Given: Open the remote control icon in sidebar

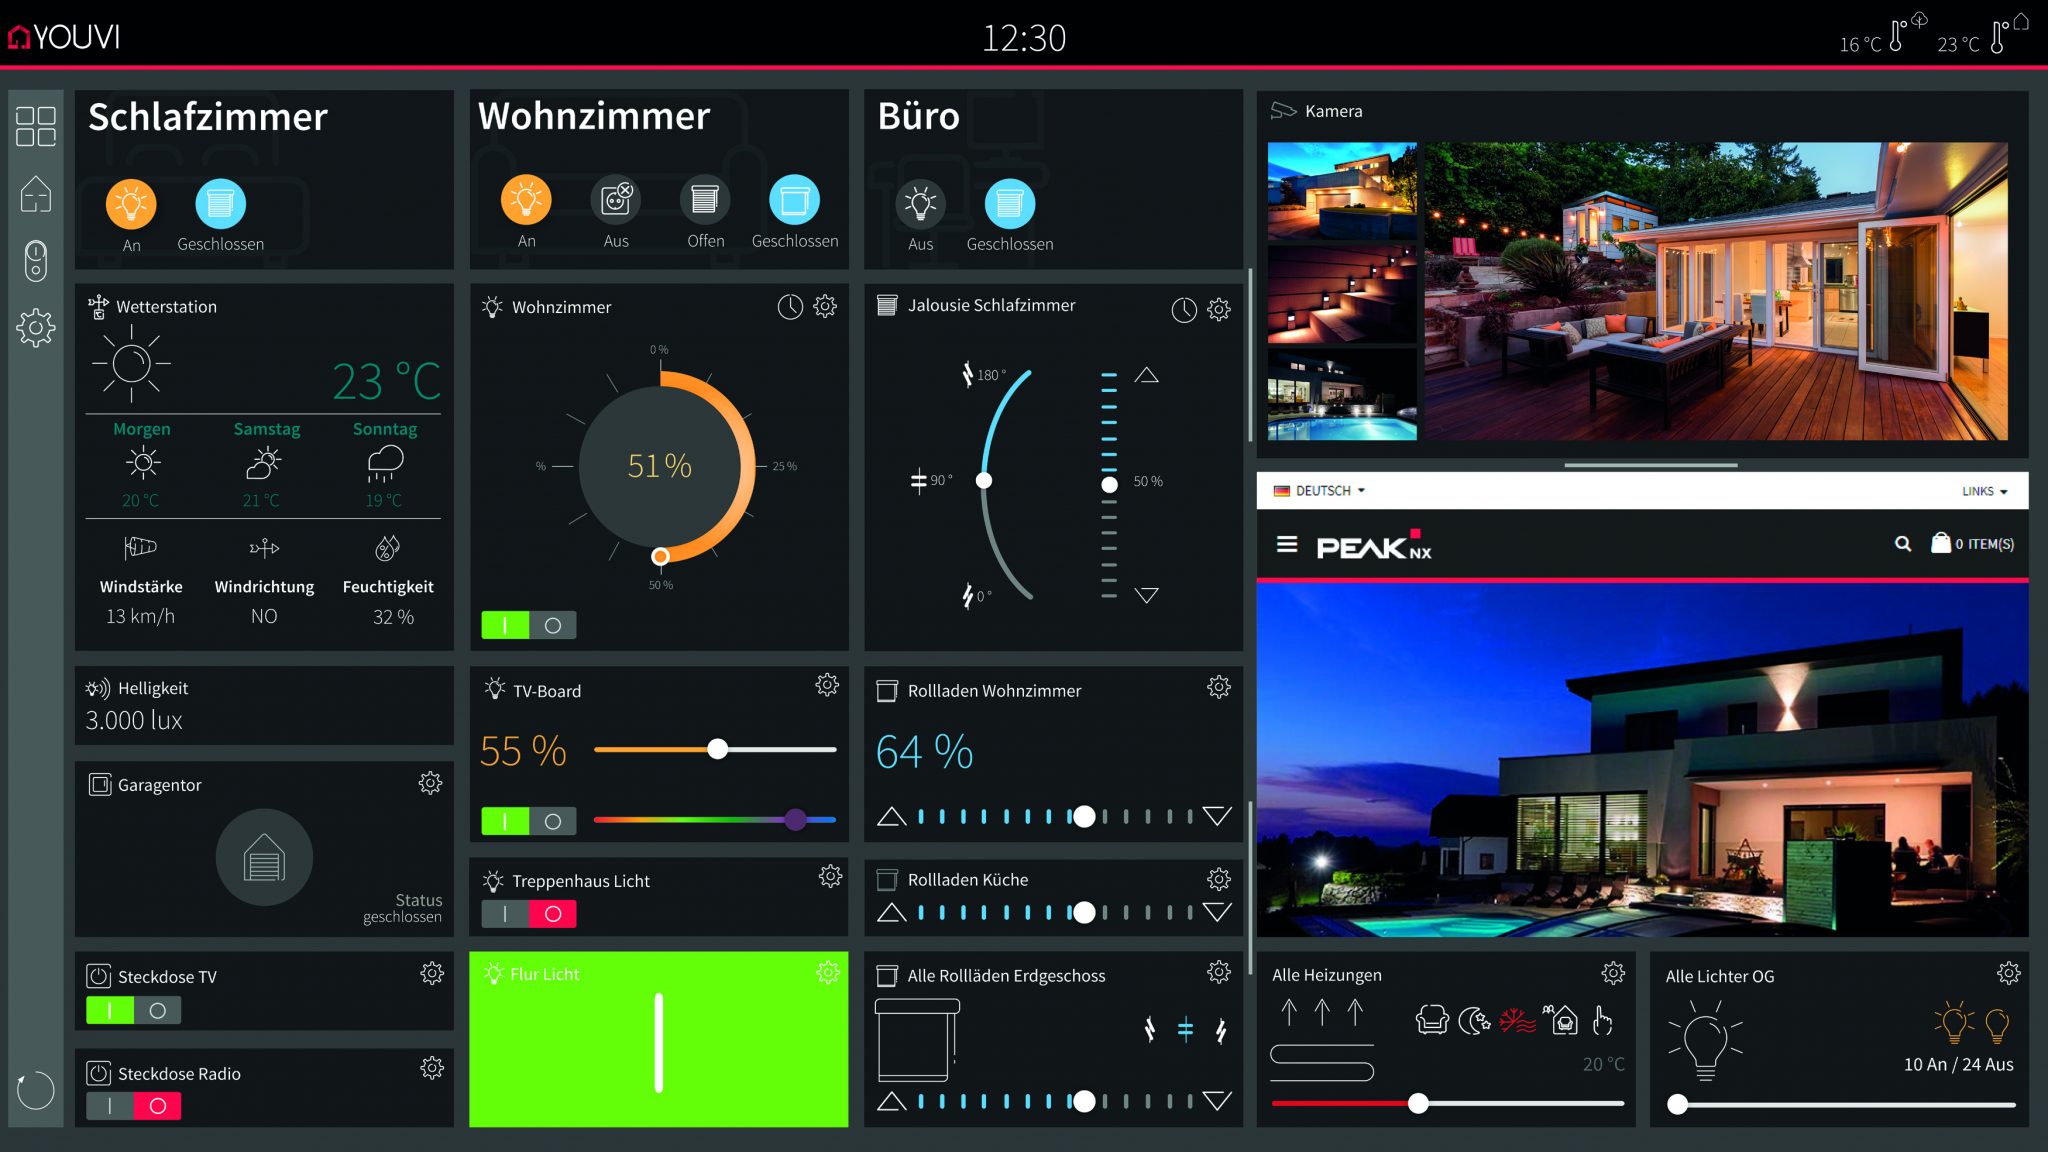Looking at the screenshot, I should tap(36, 260).
